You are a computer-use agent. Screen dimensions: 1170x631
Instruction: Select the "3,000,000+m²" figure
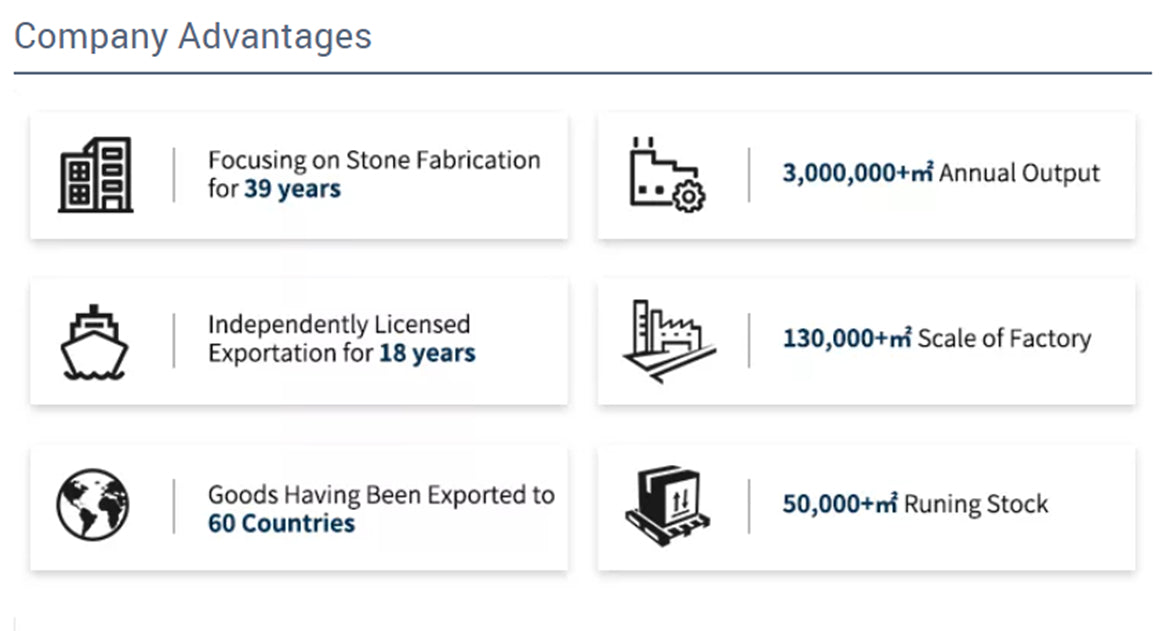click(857, 173)
